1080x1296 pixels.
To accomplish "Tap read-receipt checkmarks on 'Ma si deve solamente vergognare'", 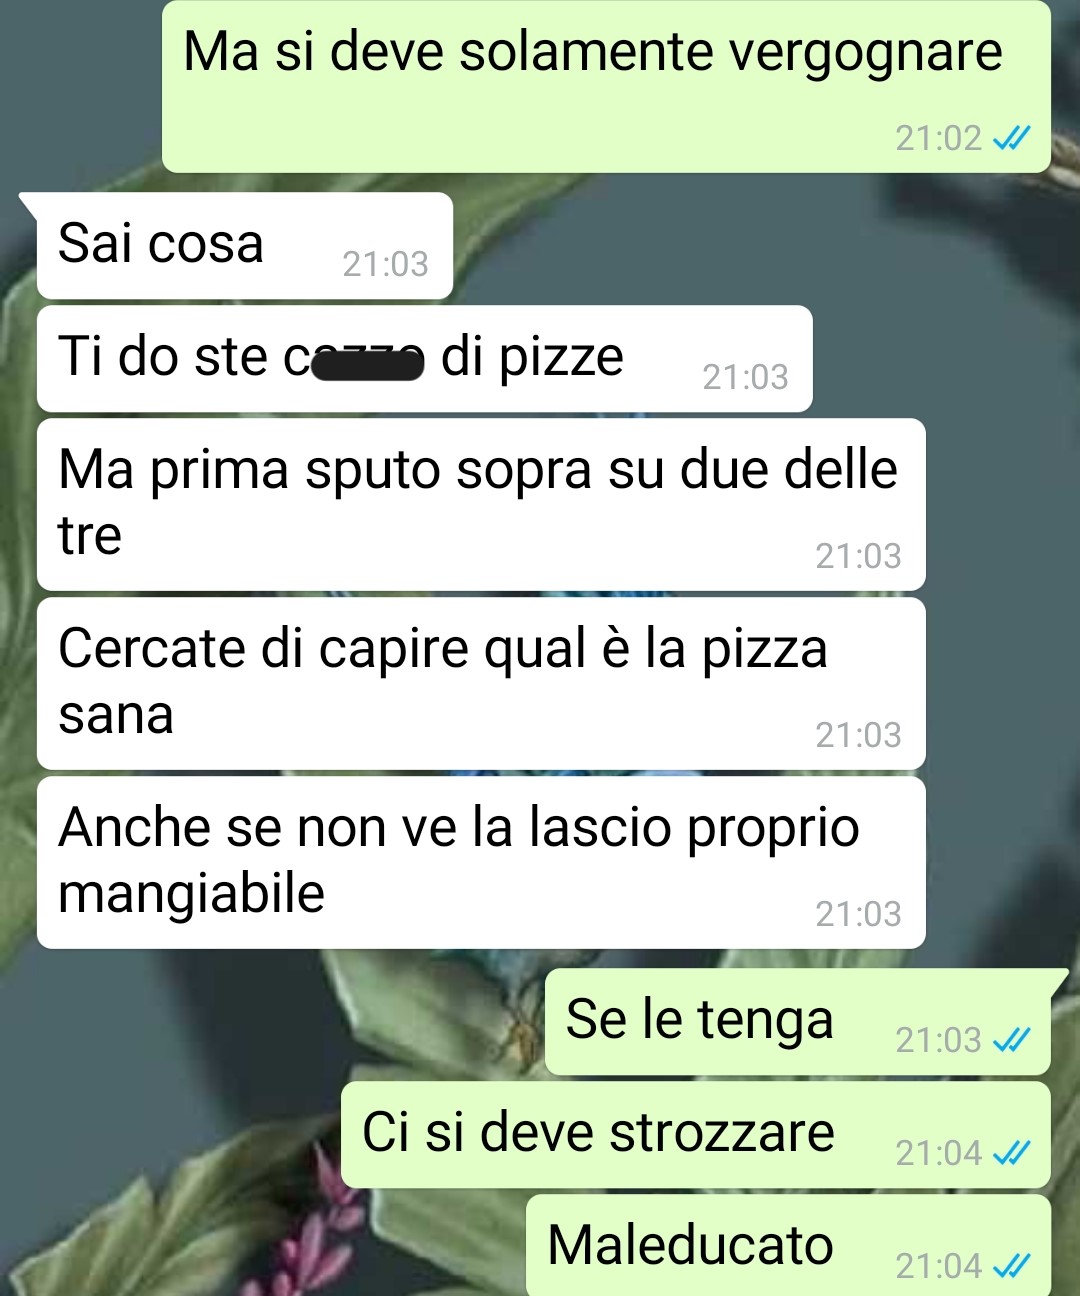I will [x=1010, y=138].
